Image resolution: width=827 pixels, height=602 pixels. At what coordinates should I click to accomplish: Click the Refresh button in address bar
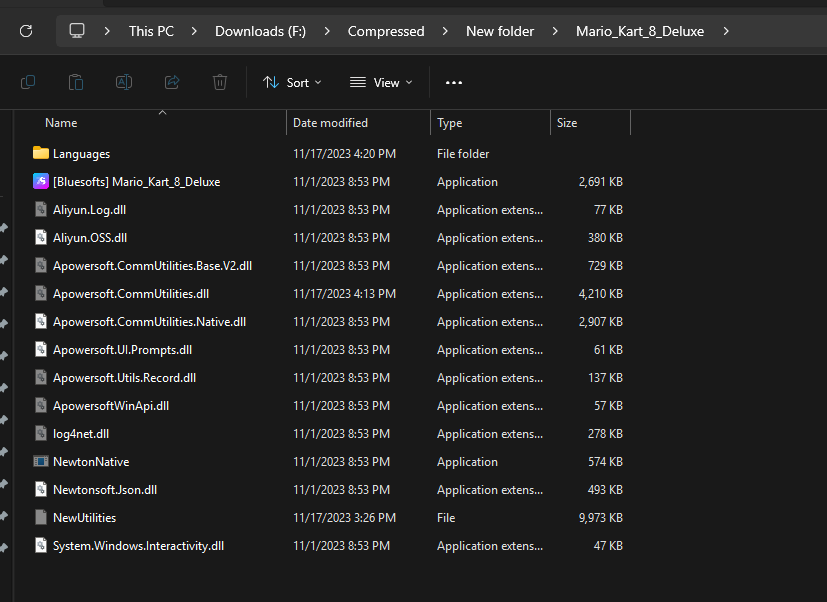click(26, 31)
